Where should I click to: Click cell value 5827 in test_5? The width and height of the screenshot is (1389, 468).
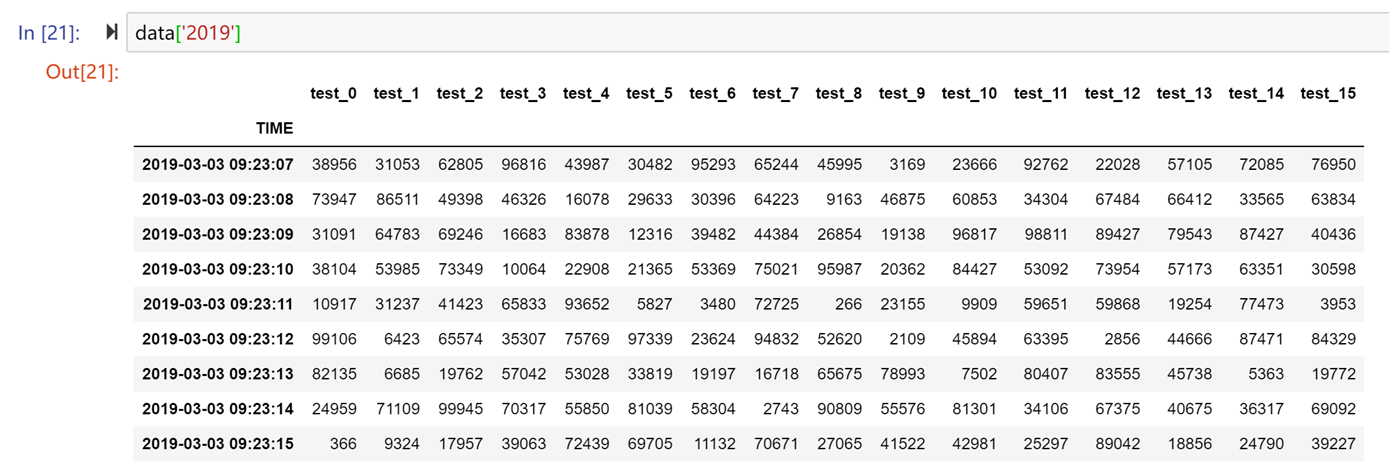coord(655,304)
